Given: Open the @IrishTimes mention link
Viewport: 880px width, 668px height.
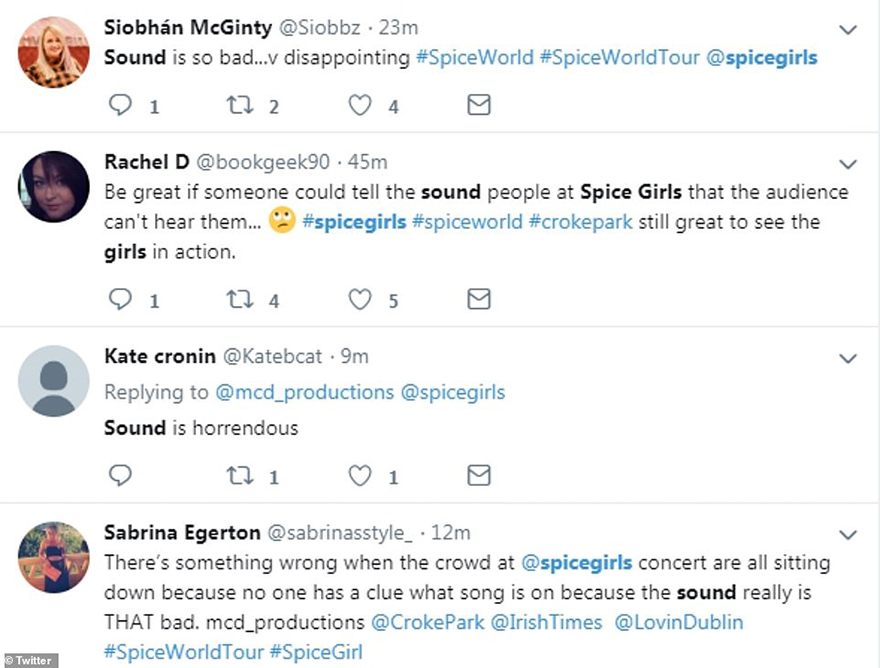Looking at the screenshot, I should point(546,622).
